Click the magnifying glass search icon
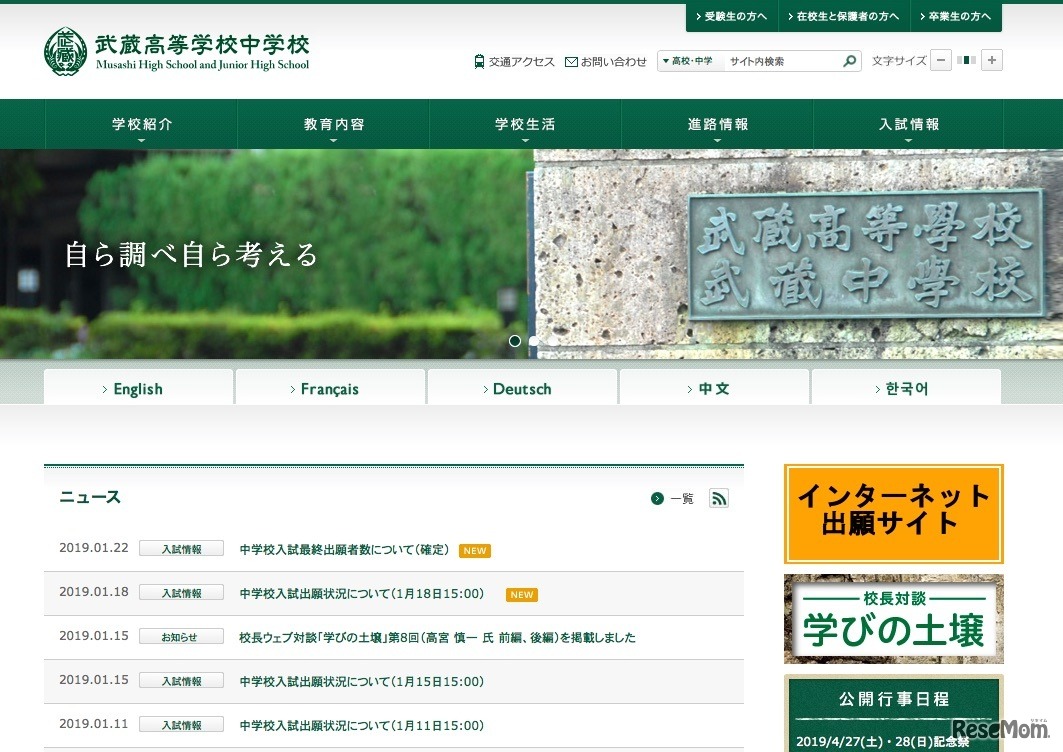The width and height of the screenshot is (1063, 752). [x=849, y=60]
